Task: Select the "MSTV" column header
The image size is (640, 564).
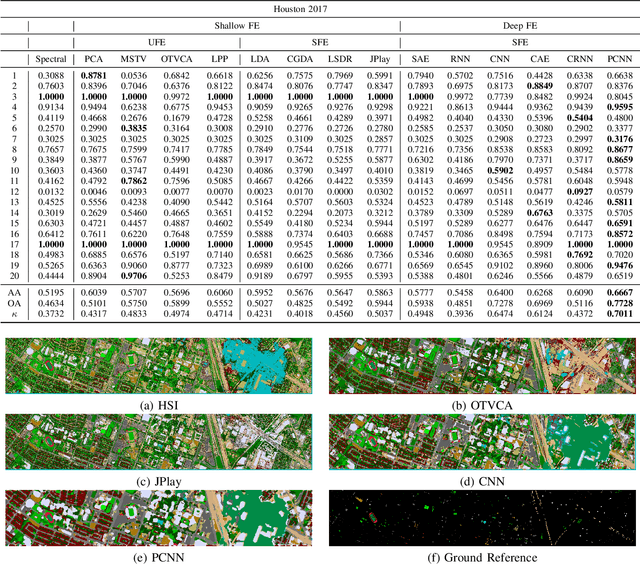Action: (134, 59)
